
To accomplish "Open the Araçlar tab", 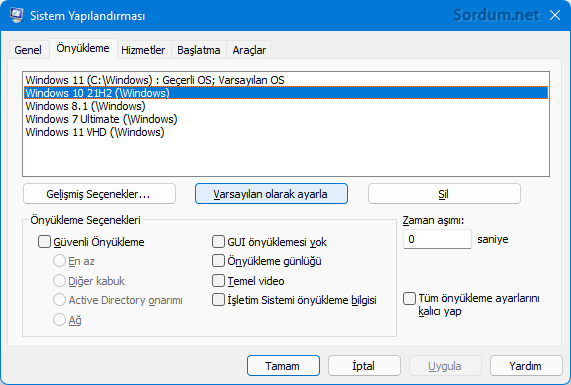I will point(249,50).
